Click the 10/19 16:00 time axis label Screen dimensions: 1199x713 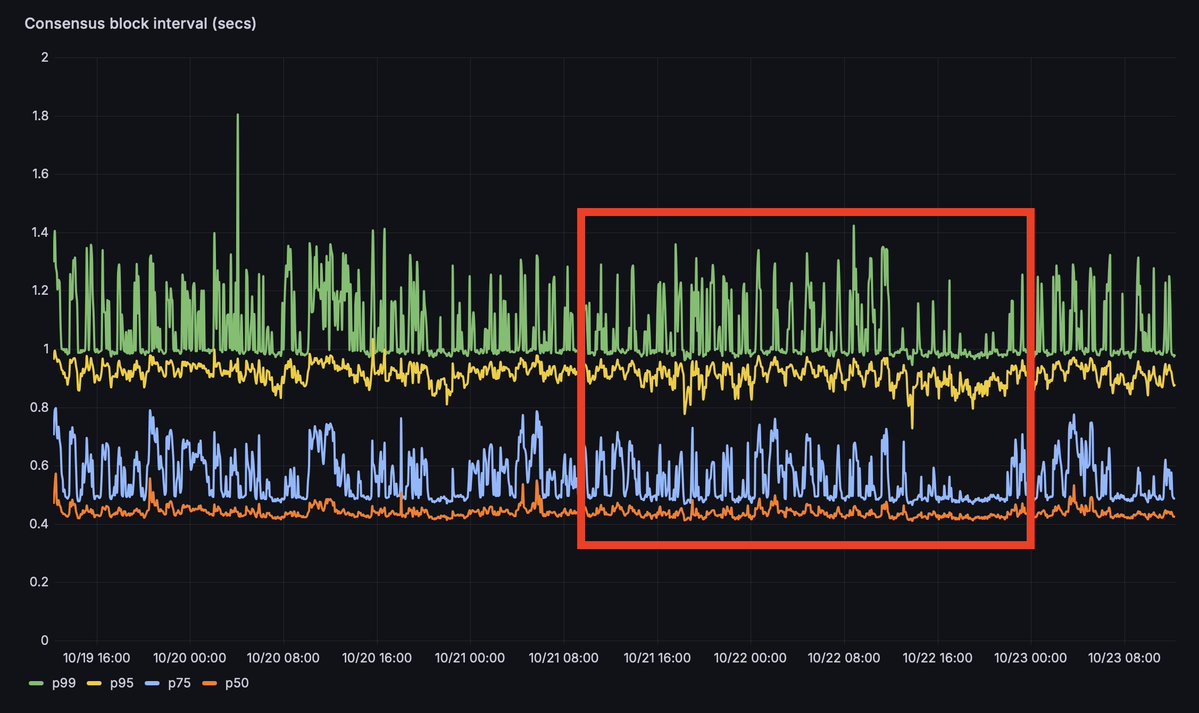tap(96, 658)
